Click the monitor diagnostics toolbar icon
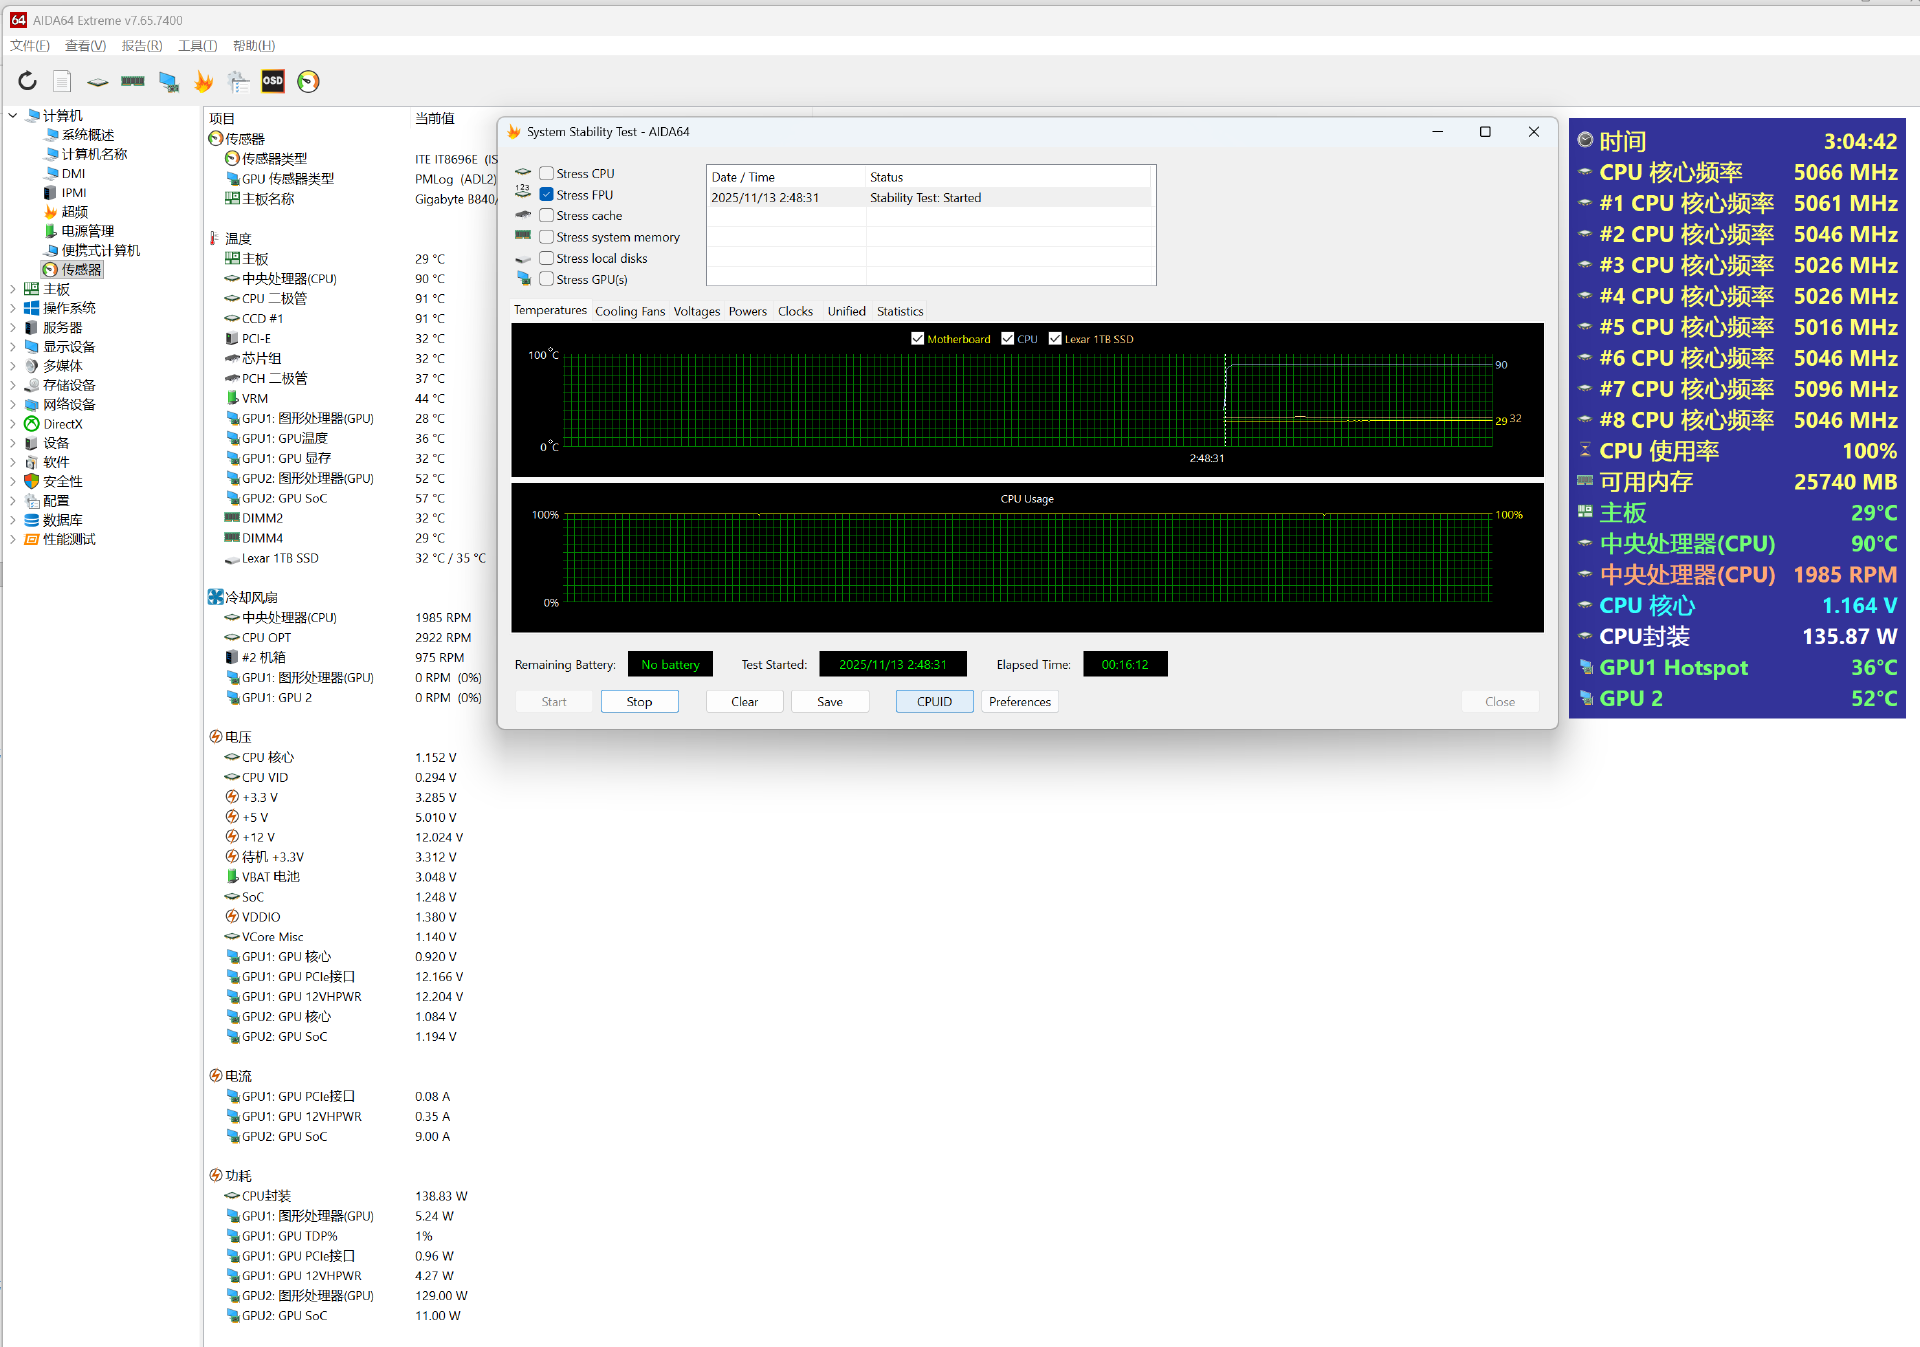 click(x=168, y=81)
